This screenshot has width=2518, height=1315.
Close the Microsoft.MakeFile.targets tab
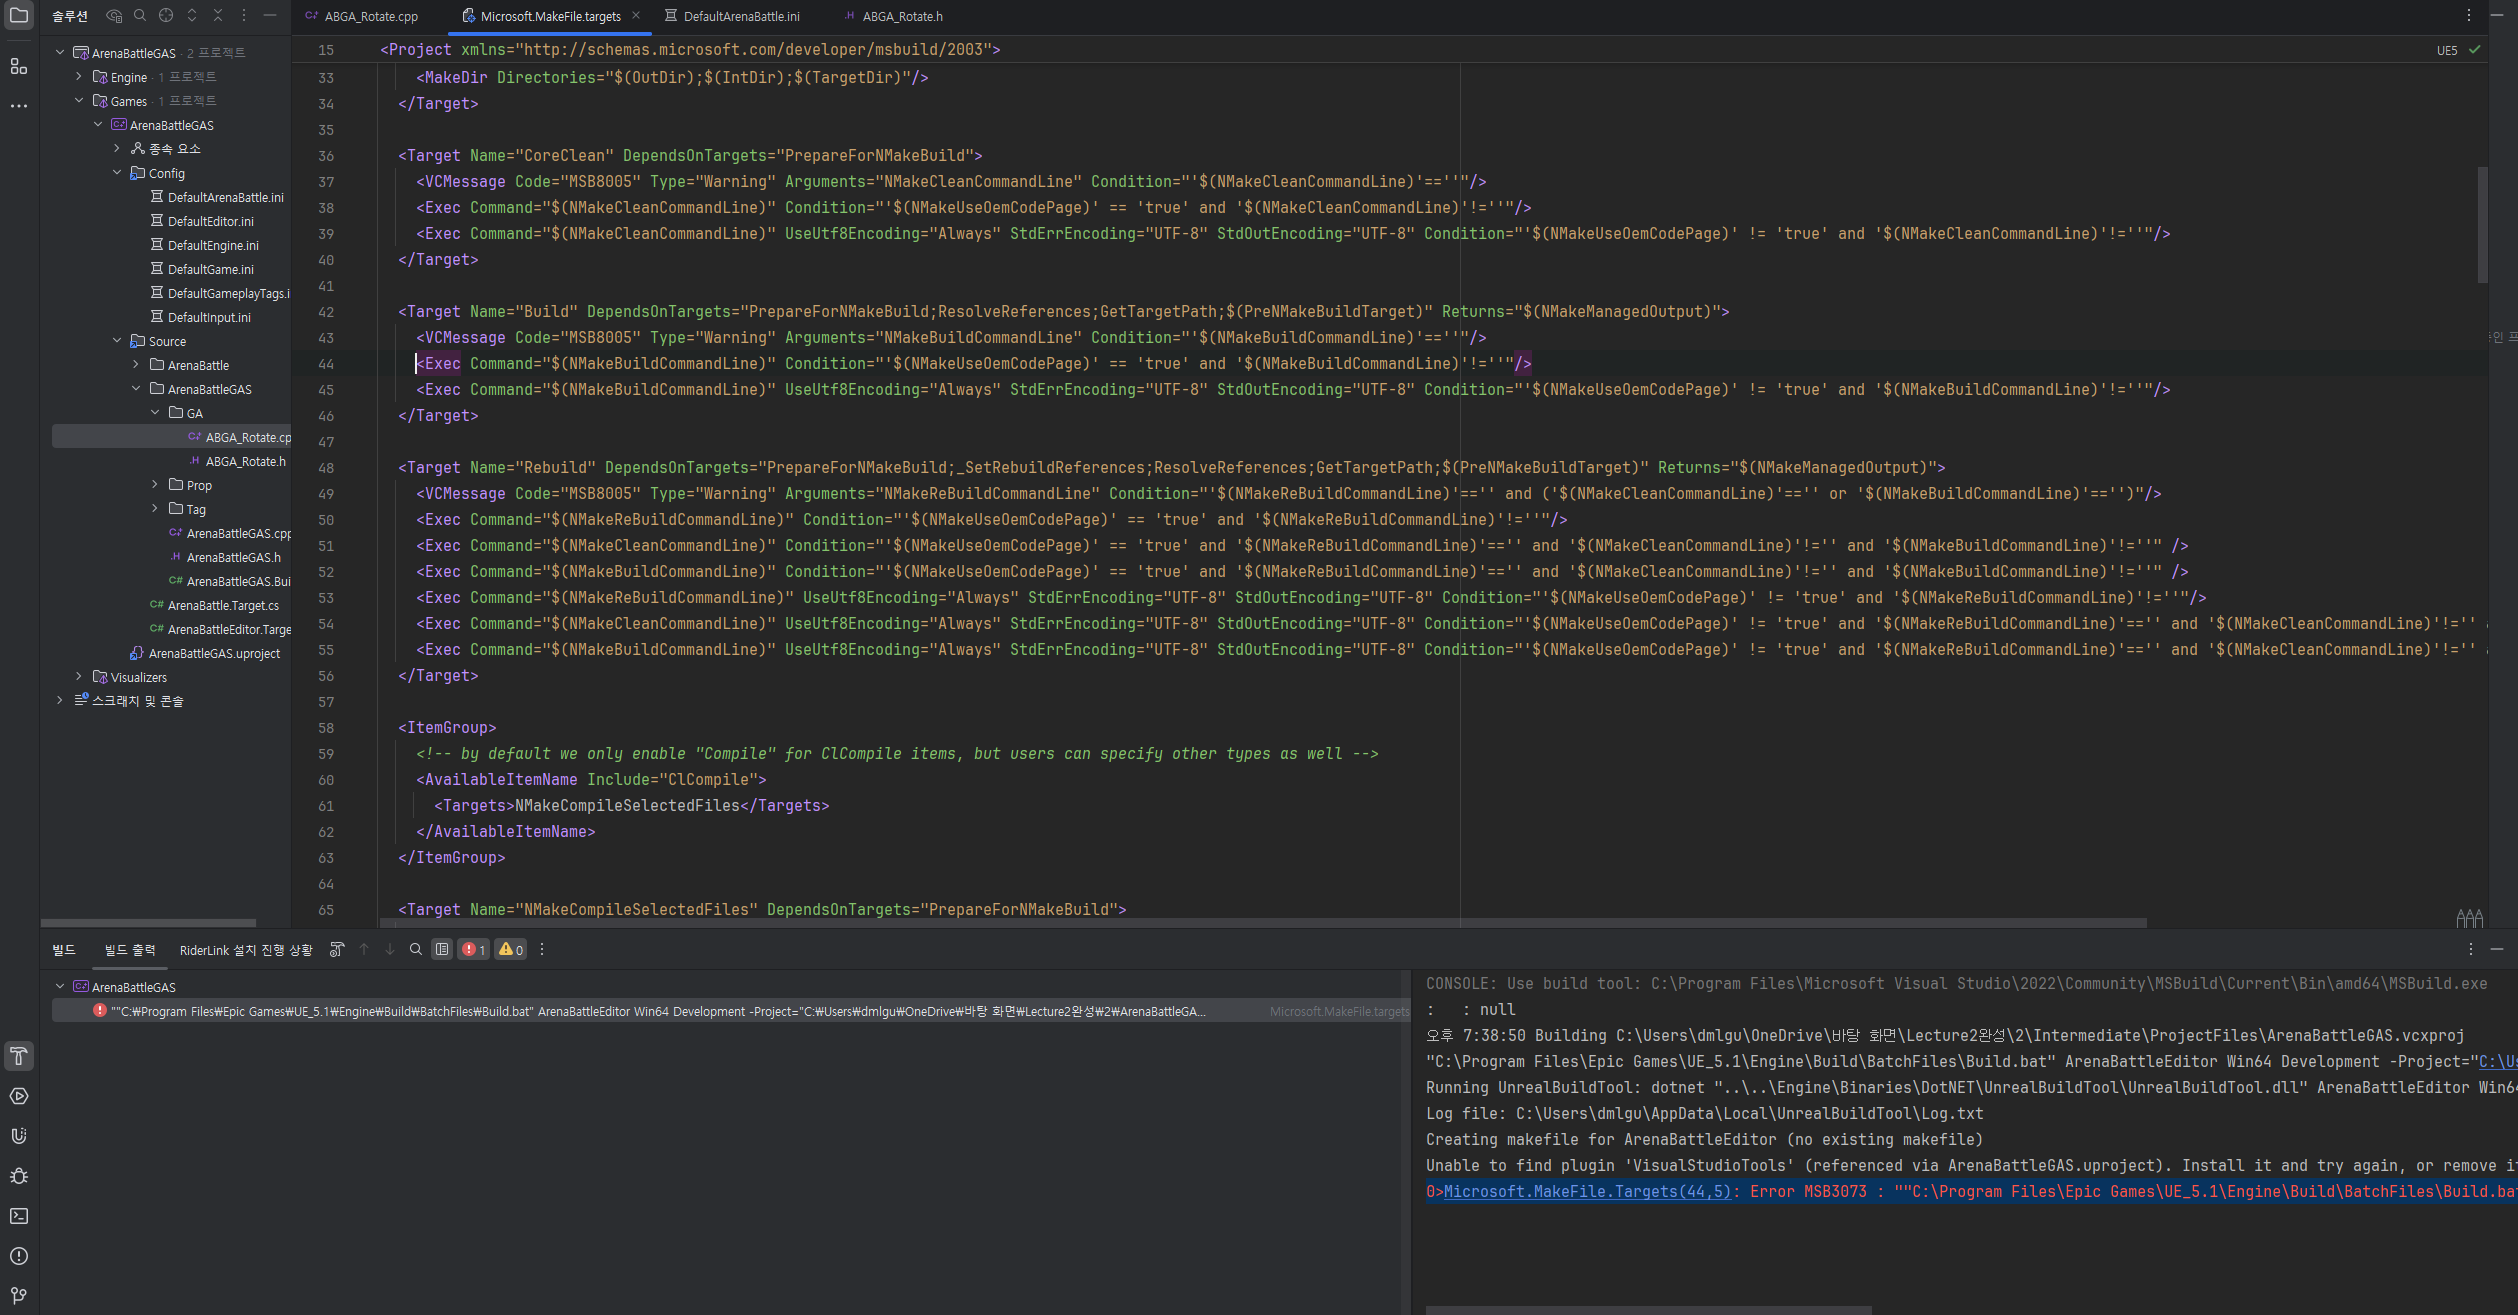pos(636,16)
